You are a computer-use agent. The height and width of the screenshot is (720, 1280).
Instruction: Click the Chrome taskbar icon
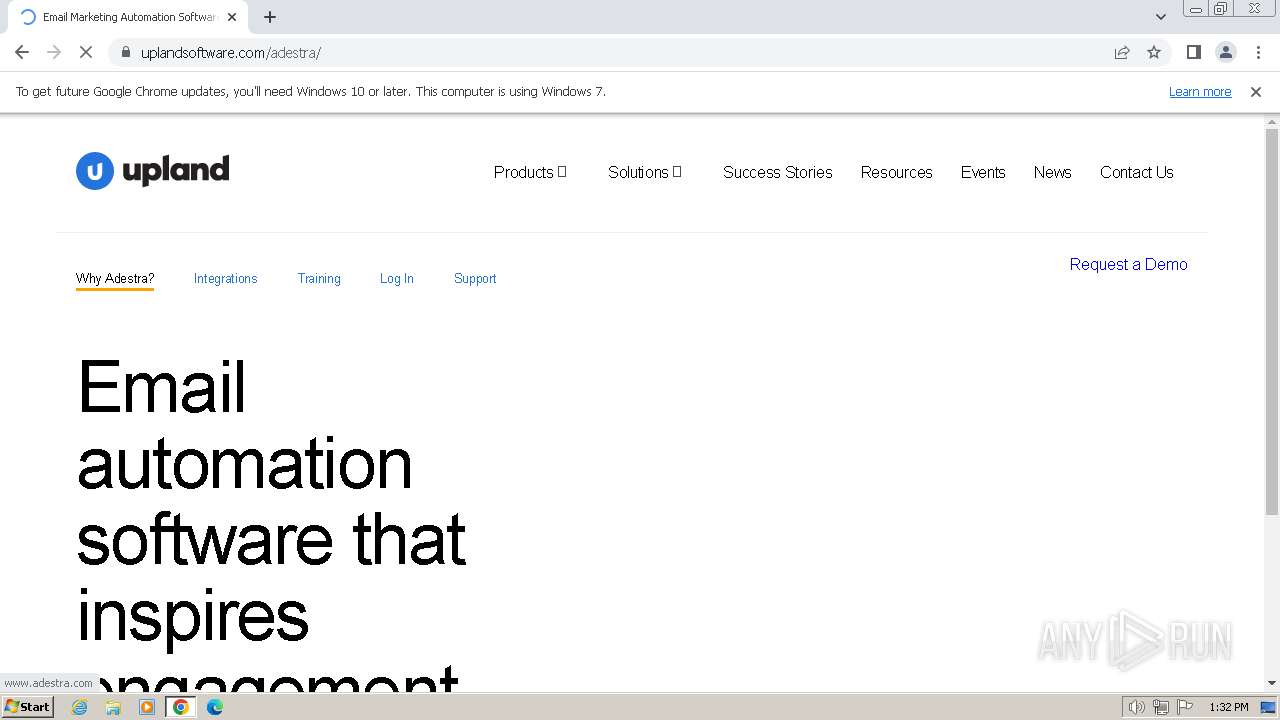pyautogui.click(x=181, y=707)
